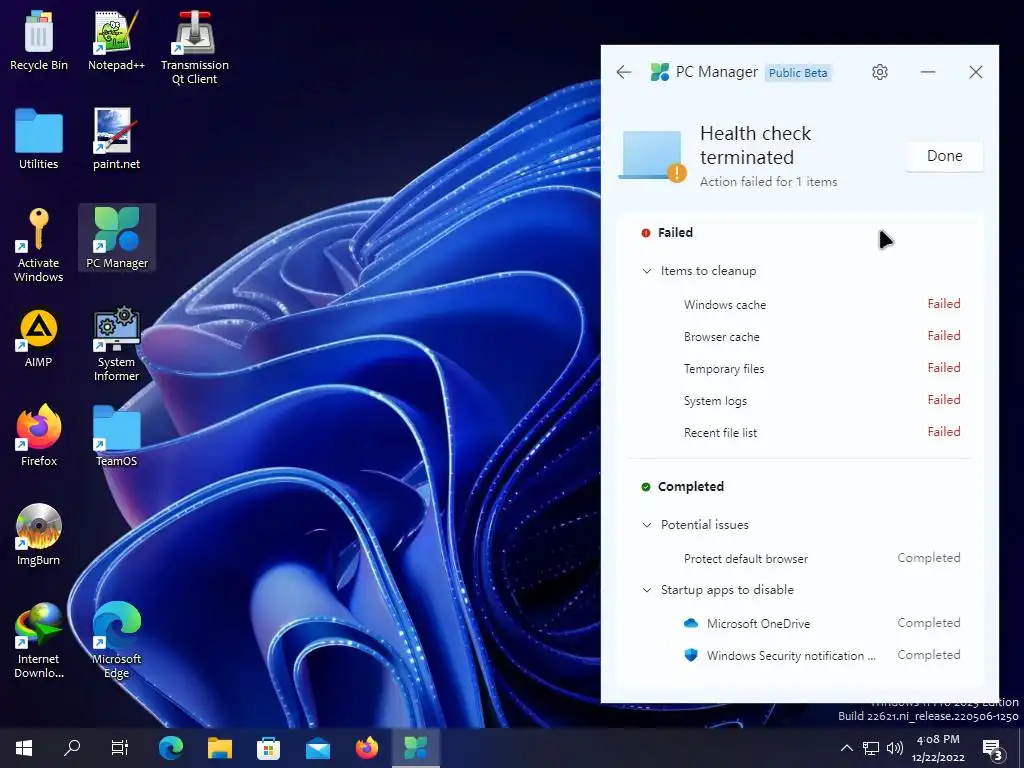Image resolution: width=1024 pixels, height=768 pixels.
Task: Close the PC Manager window
Action: 976,72
